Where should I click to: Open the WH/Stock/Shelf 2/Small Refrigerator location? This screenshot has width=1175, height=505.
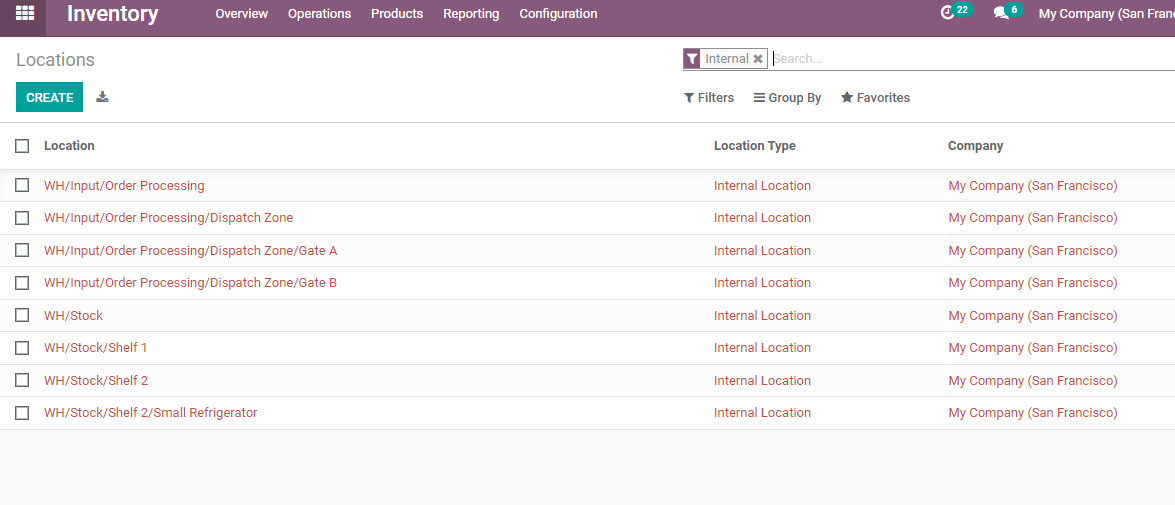pos(150,413)
